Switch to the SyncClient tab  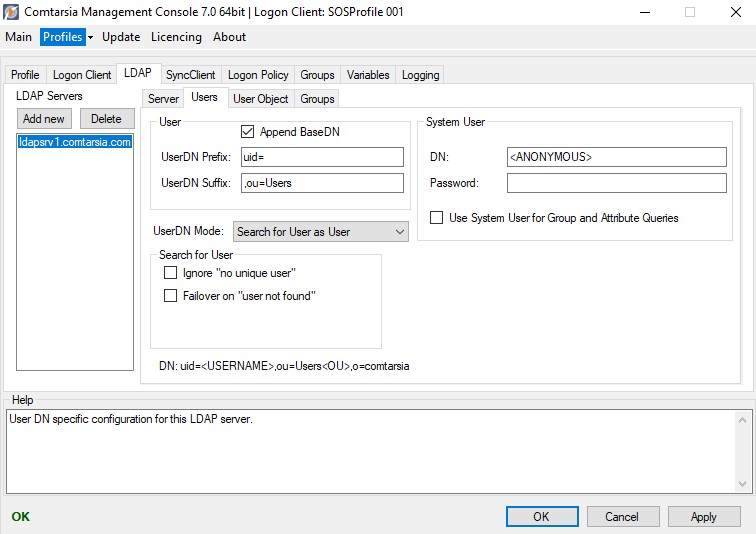coord(190,75)
